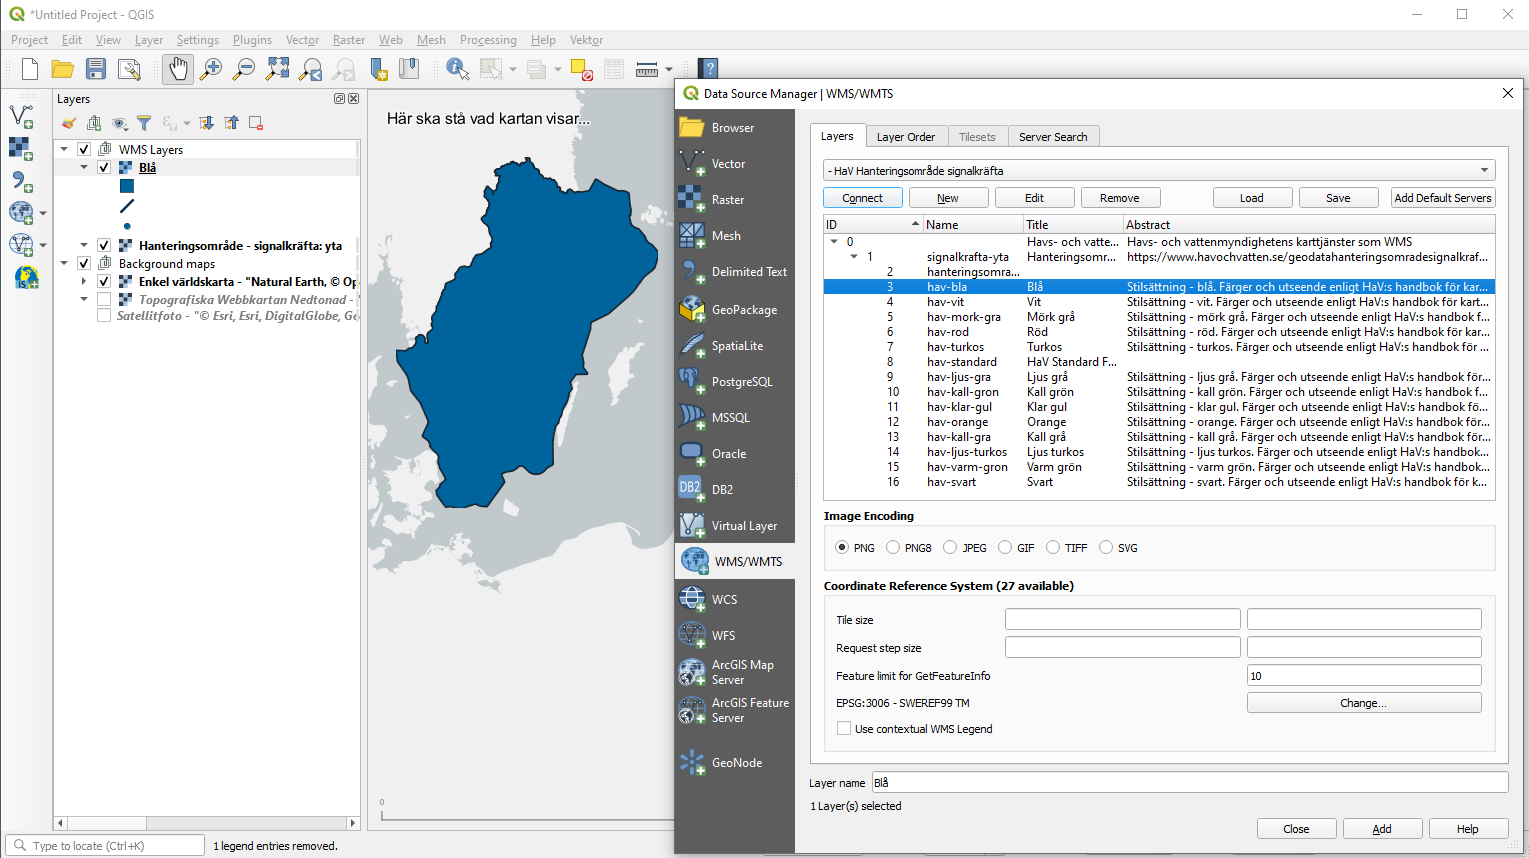Expand tree node 0 in the layer list
The width and height of the screenshot is (1529, 858).
tap(834, 241)
